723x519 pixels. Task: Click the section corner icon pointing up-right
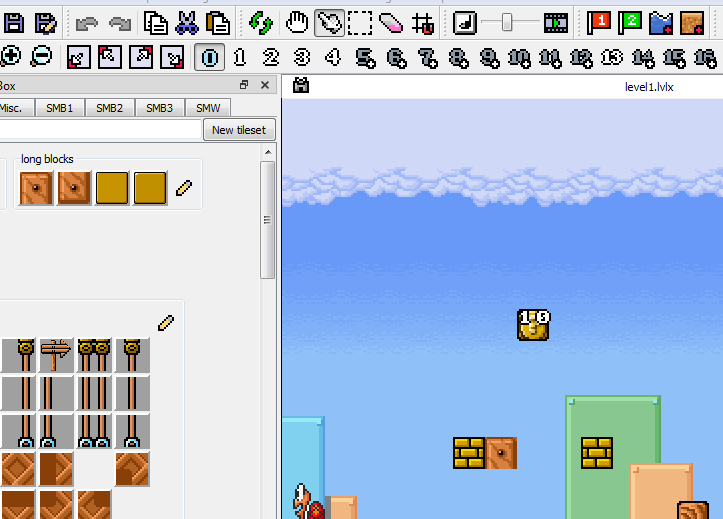pyautogui.click(x=141, y=57)
